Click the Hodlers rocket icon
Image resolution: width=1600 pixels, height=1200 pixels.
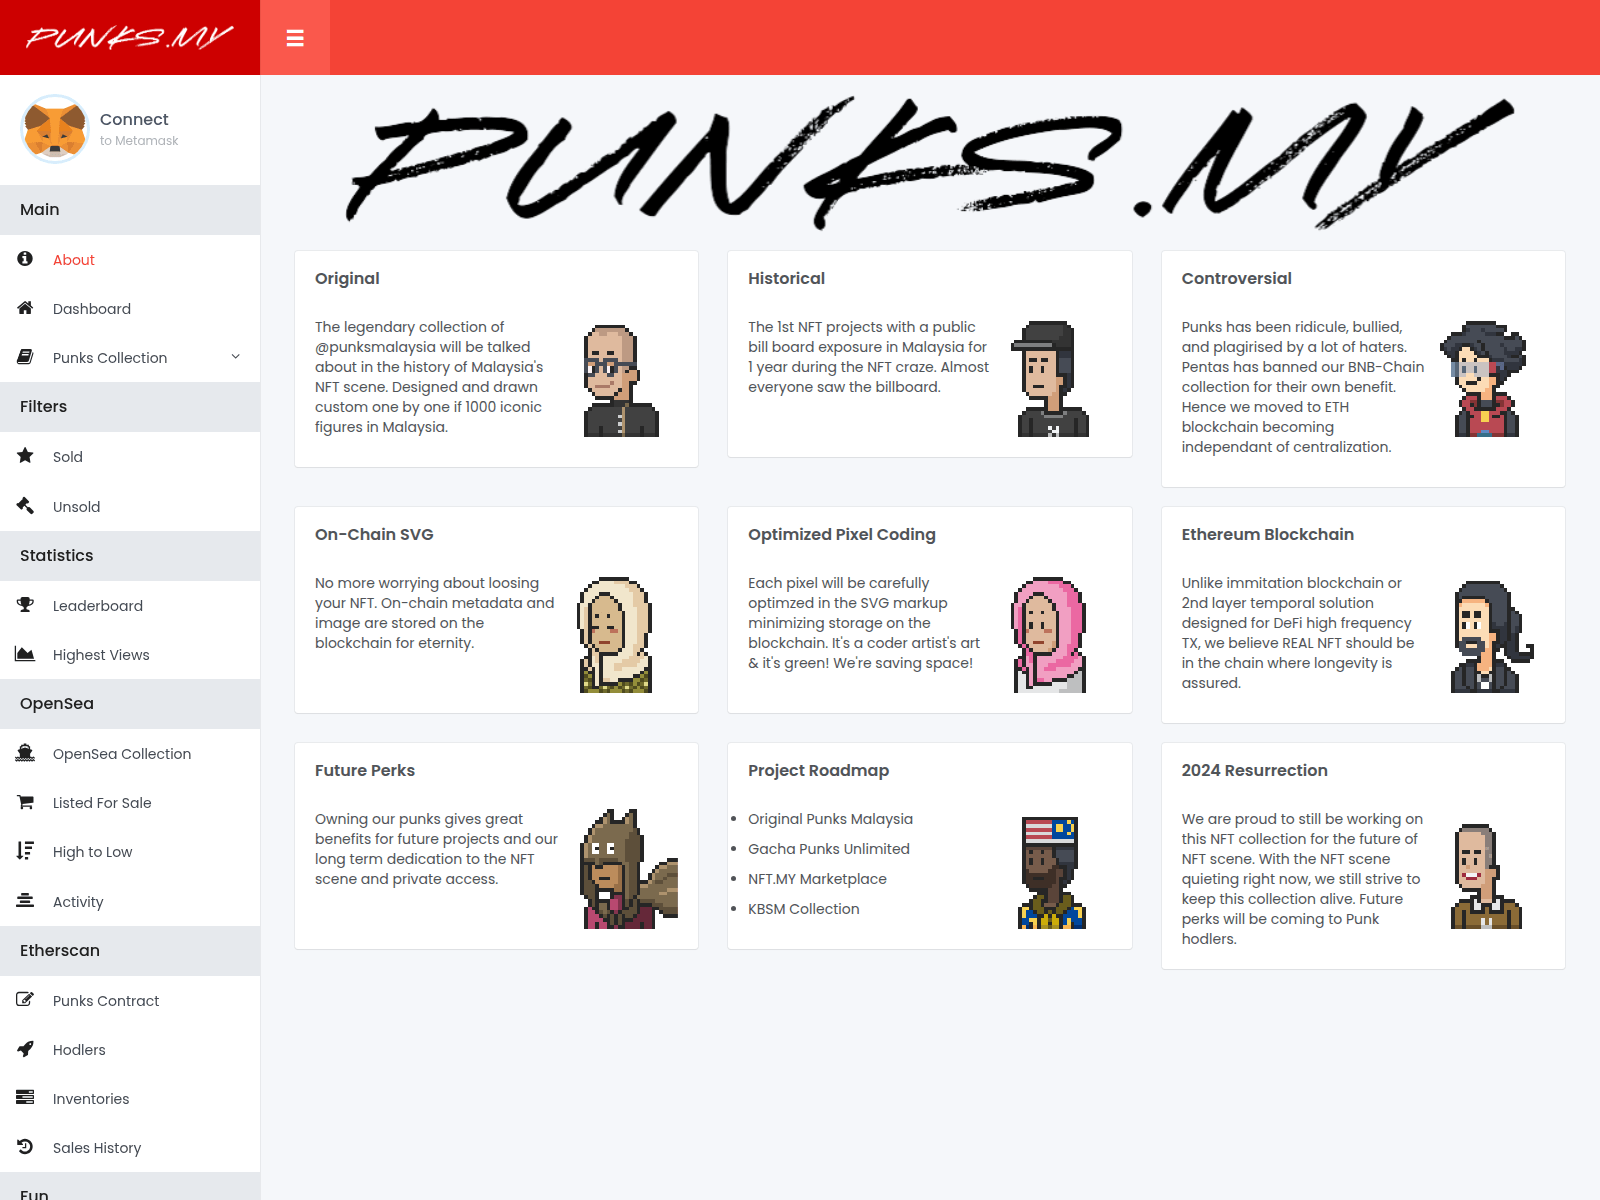pyautogui.click(x=25, y=1049)
